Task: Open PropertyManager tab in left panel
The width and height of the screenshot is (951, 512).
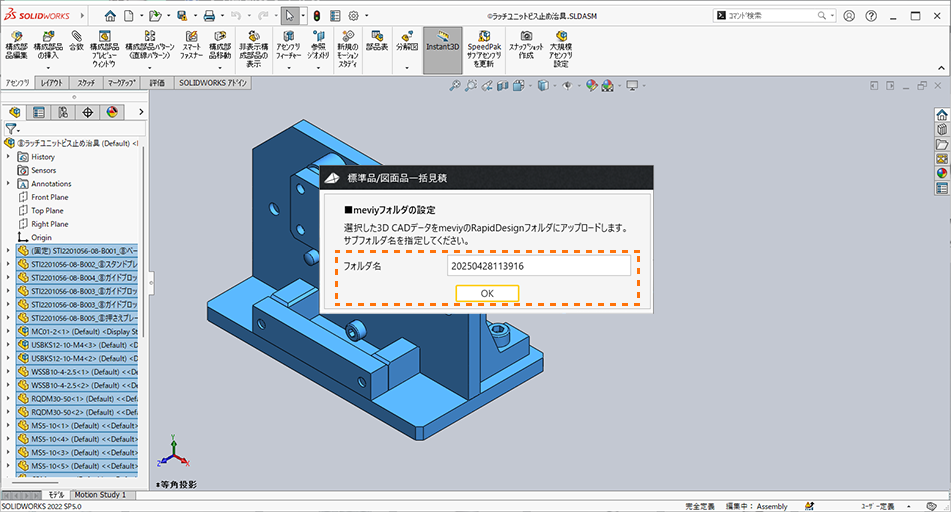Action: pos(39,112)
